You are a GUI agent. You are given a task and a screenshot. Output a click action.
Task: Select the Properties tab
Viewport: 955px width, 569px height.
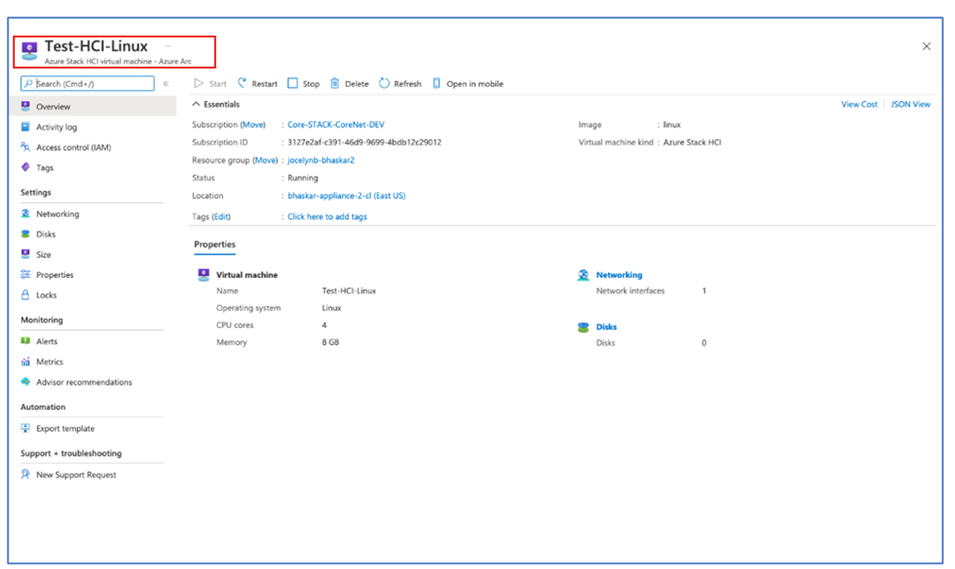pyautogui.click(x=214, y=244)
